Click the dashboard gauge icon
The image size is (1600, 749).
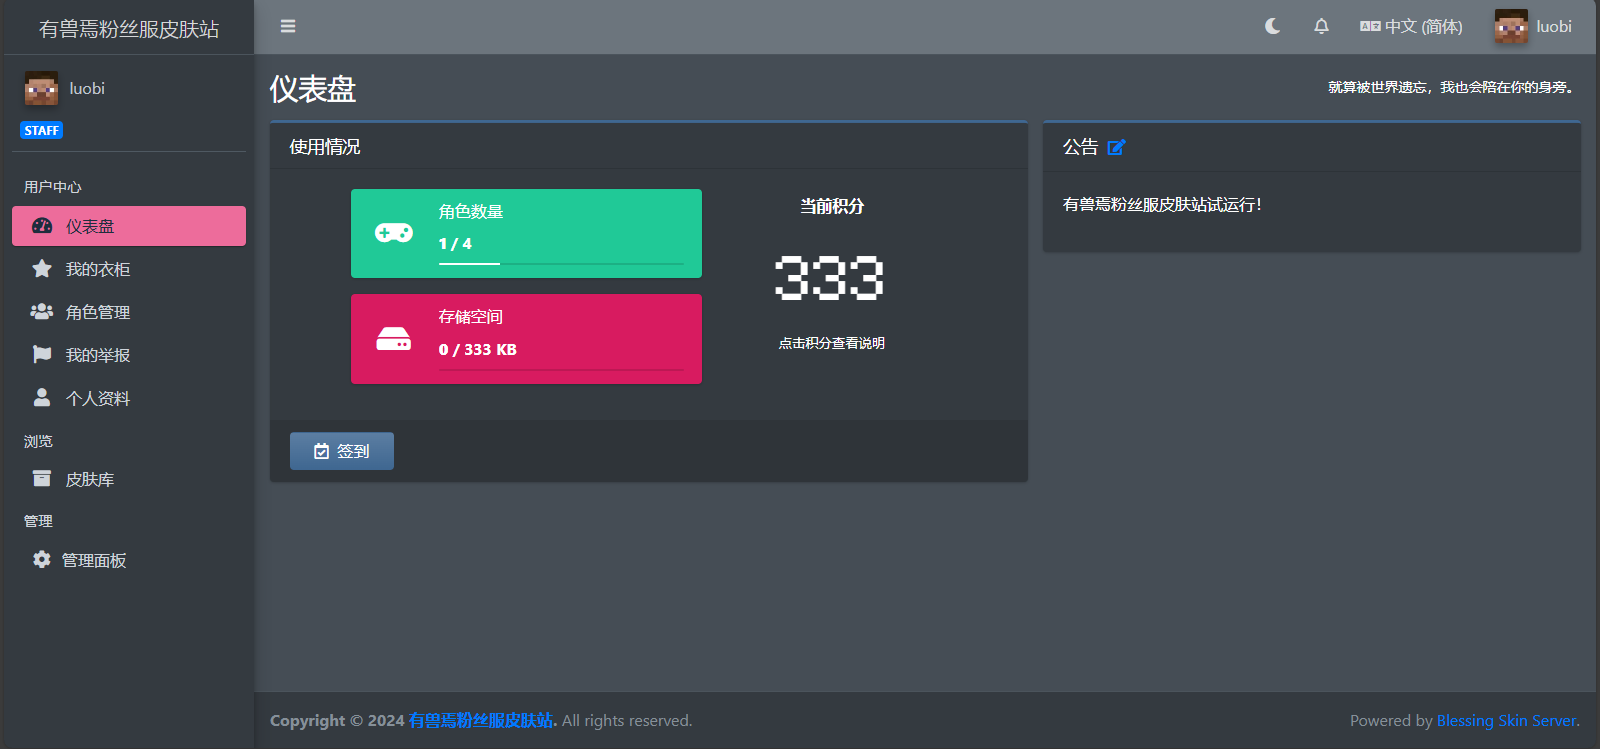[42, 226]
